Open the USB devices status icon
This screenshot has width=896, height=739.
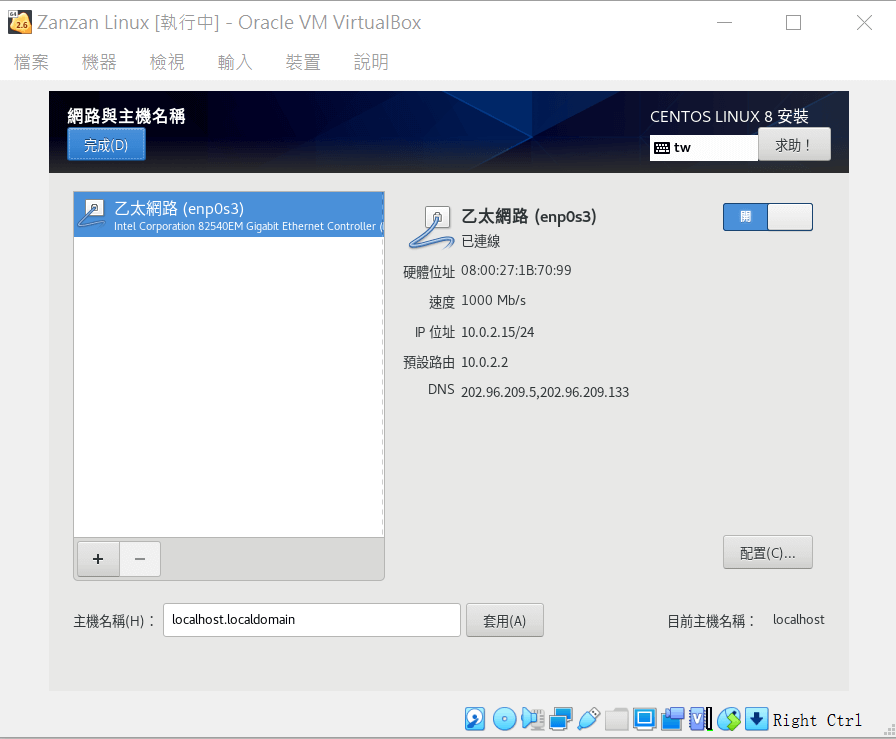pos(589,719)
